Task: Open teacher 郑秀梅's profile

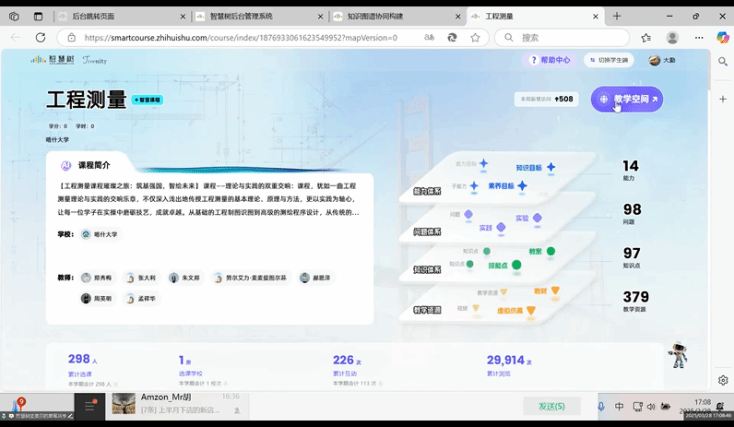Action: point(95,278)
